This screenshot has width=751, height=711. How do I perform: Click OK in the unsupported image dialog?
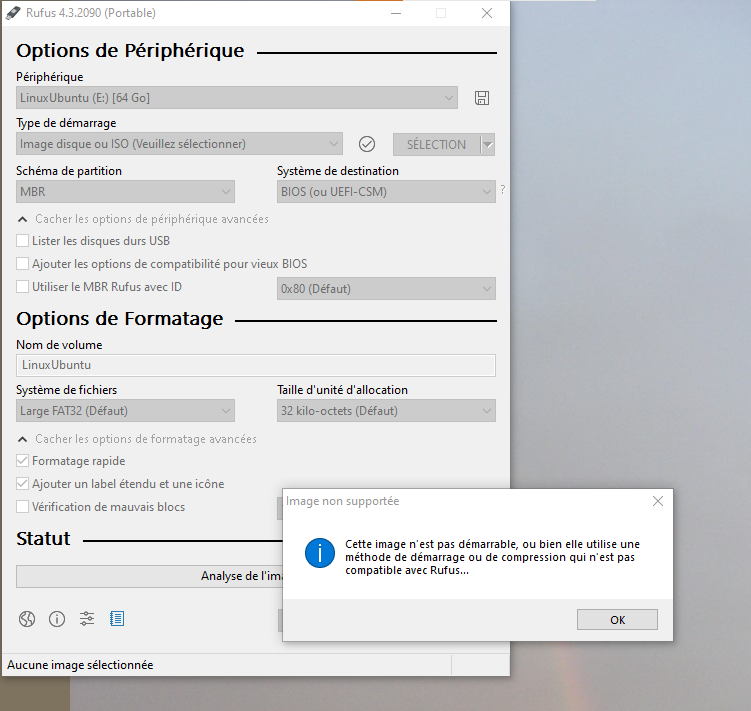617,620
